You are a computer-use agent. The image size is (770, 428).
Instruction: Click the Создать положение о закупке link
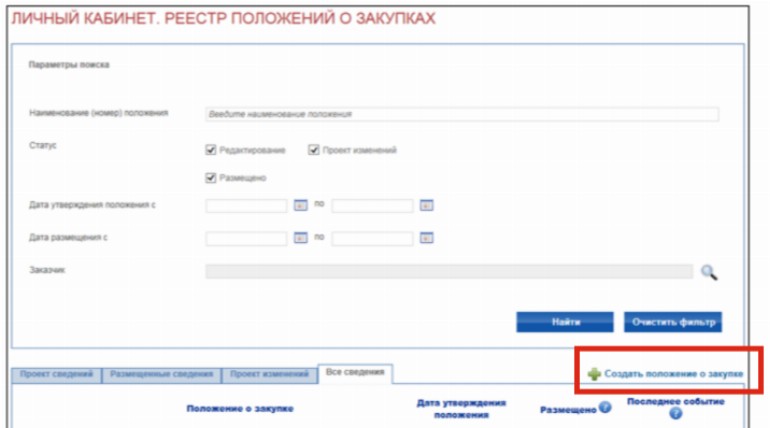tap(673, 374)
